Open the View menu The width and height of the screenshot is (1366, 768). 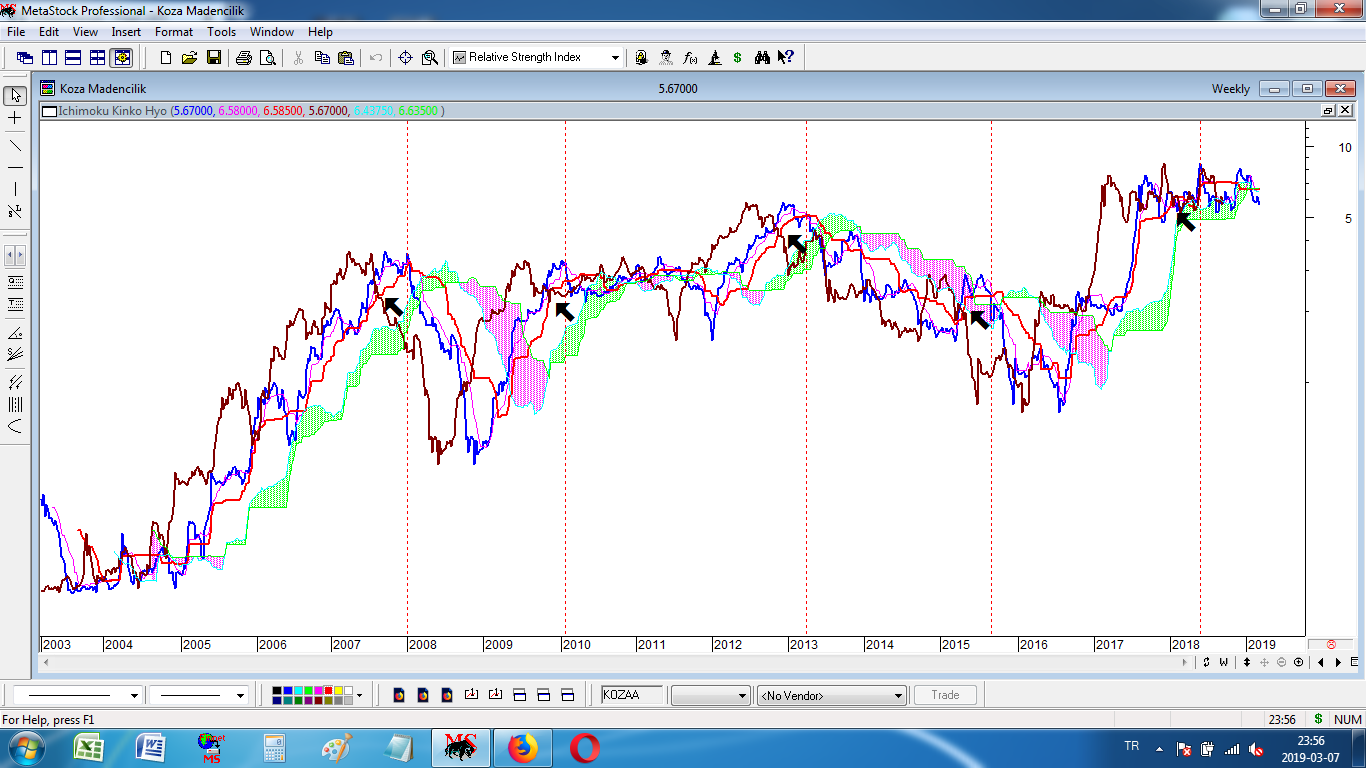tap(85, 32)
